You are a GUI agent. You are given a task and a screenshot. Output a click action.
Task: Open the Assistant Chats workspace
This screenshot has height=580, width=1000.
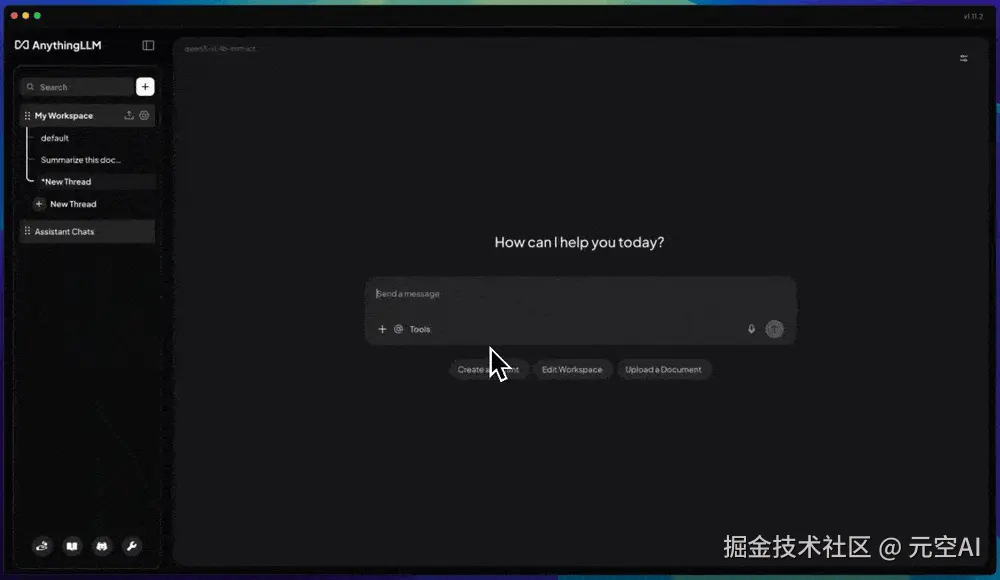click(87, 232)
